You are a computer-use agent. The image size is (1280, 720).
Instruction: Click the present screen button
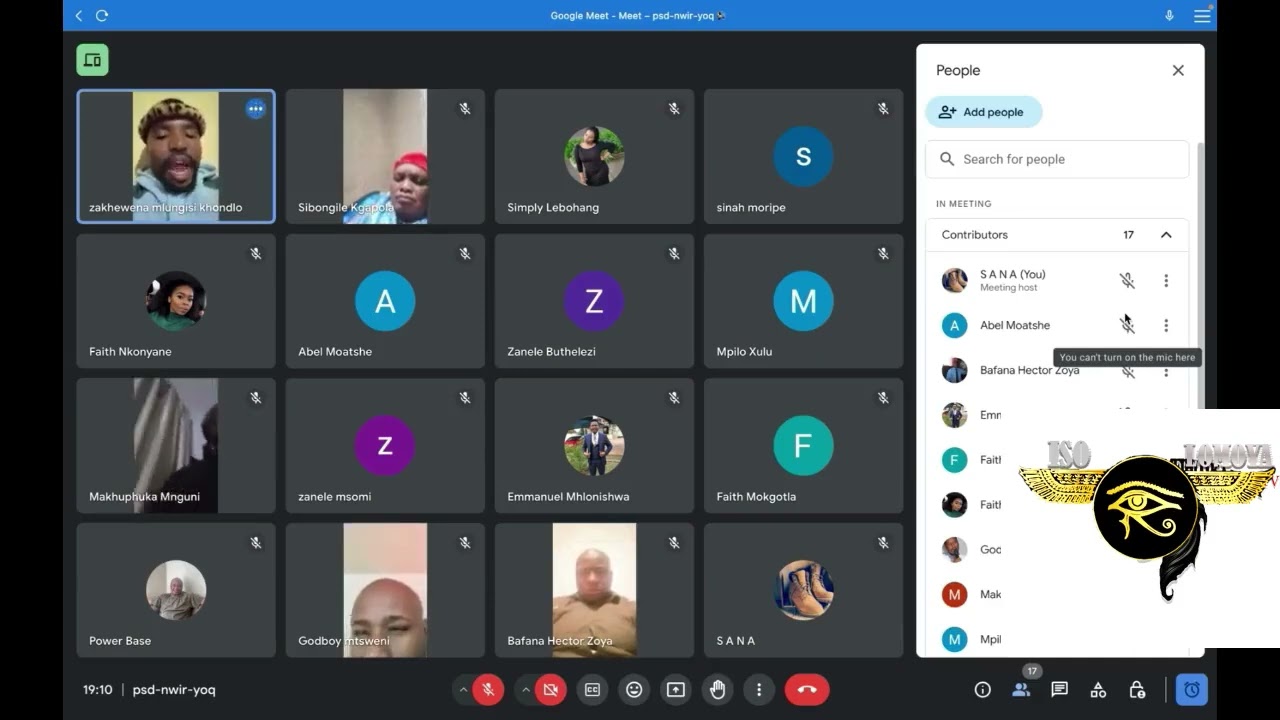point(676,689)
